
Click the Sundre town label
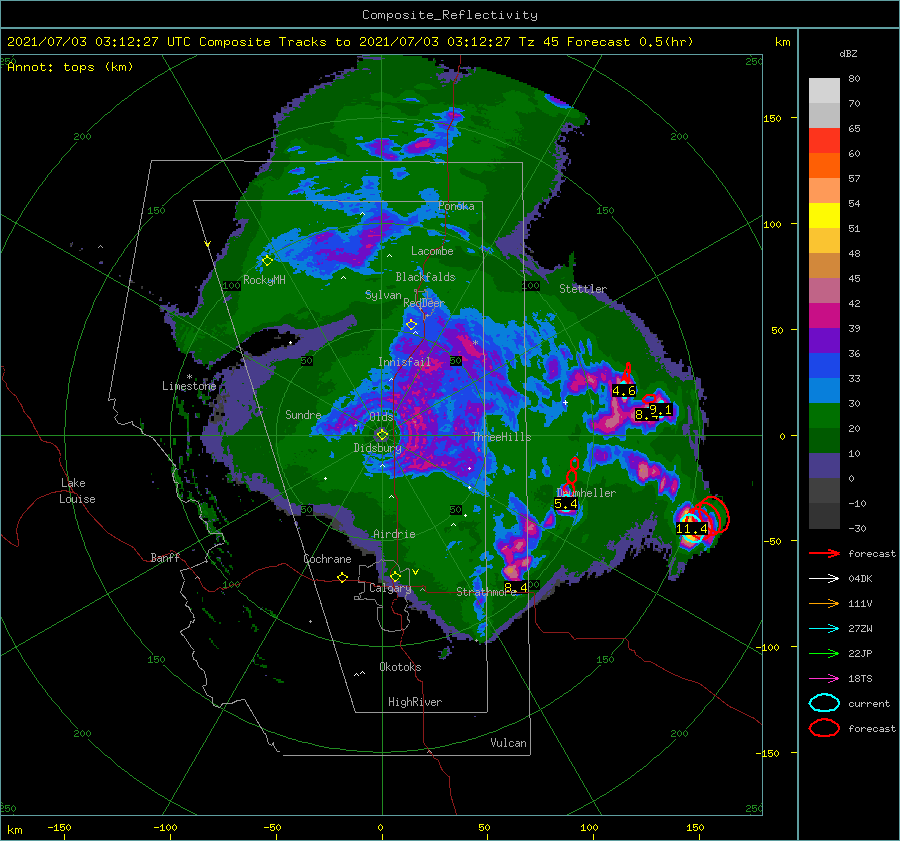click(x=303, y=414)
